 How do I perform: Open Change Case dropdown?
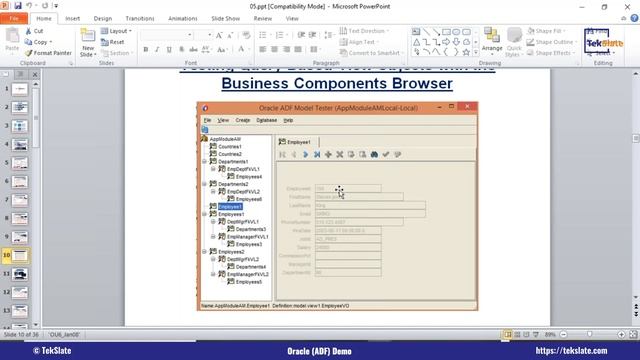tap(222, 49)
